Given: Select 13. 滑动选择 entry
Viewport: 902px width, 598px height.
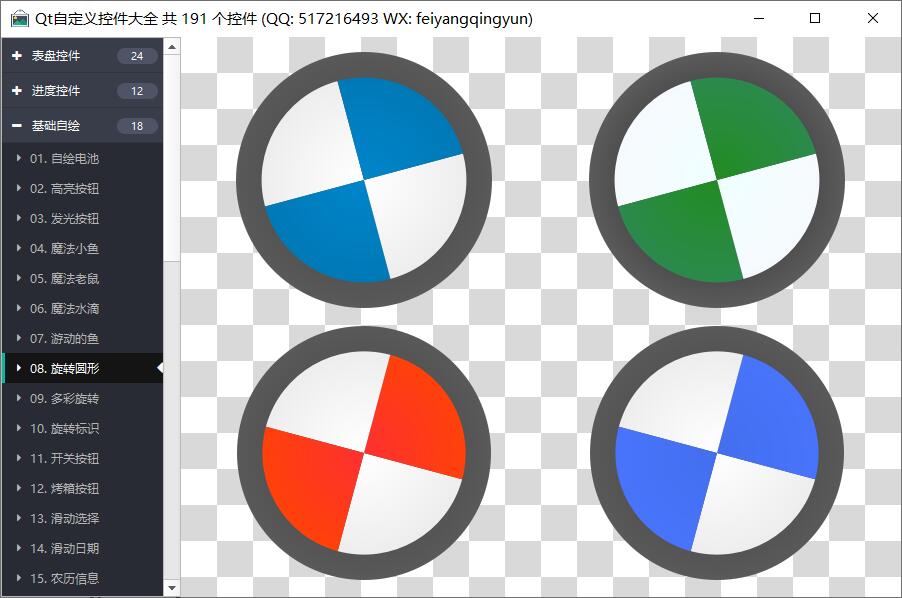Looking at the screenshot, I should tap(64, 518).
